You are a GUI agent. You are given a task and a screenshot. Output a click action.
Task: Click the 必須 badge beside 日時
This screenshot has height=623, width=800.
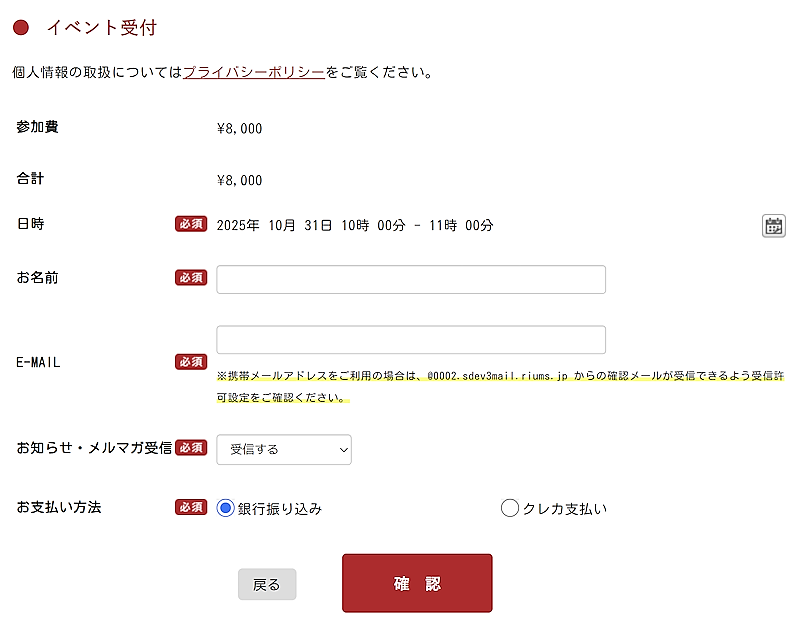191,224
